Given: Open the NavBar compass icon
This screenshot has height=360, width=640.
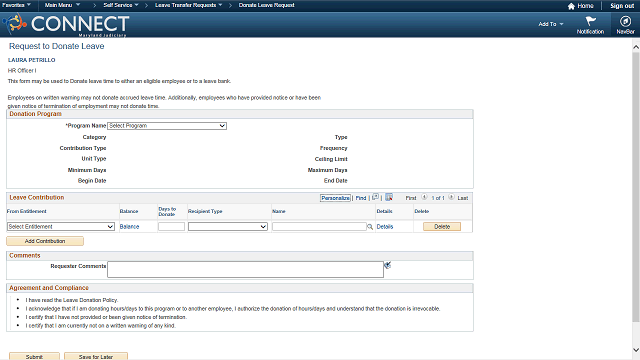Looking at the screenshot, I should [x=625, y=21].
